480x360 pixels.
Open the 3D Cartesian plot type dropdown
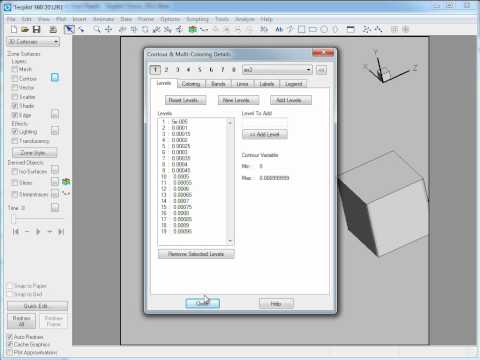(33, 42)
